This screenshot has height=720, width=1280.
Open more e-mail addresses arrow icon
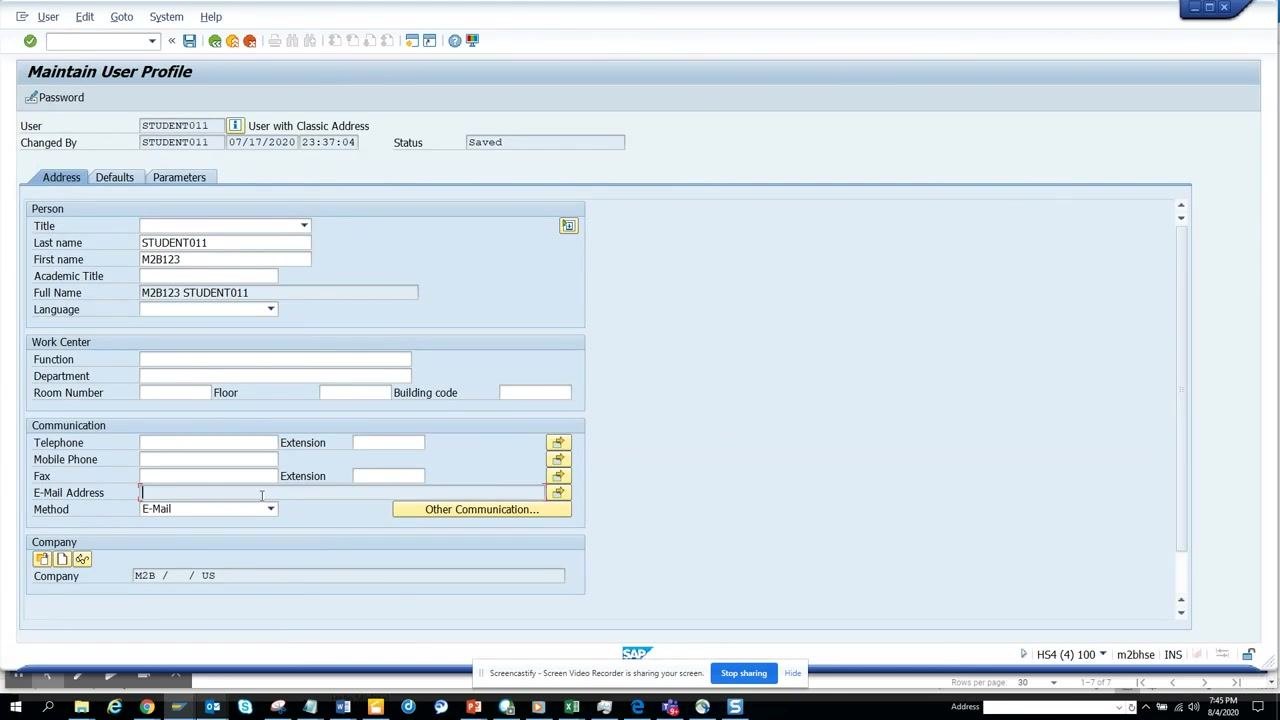point(559,493)
